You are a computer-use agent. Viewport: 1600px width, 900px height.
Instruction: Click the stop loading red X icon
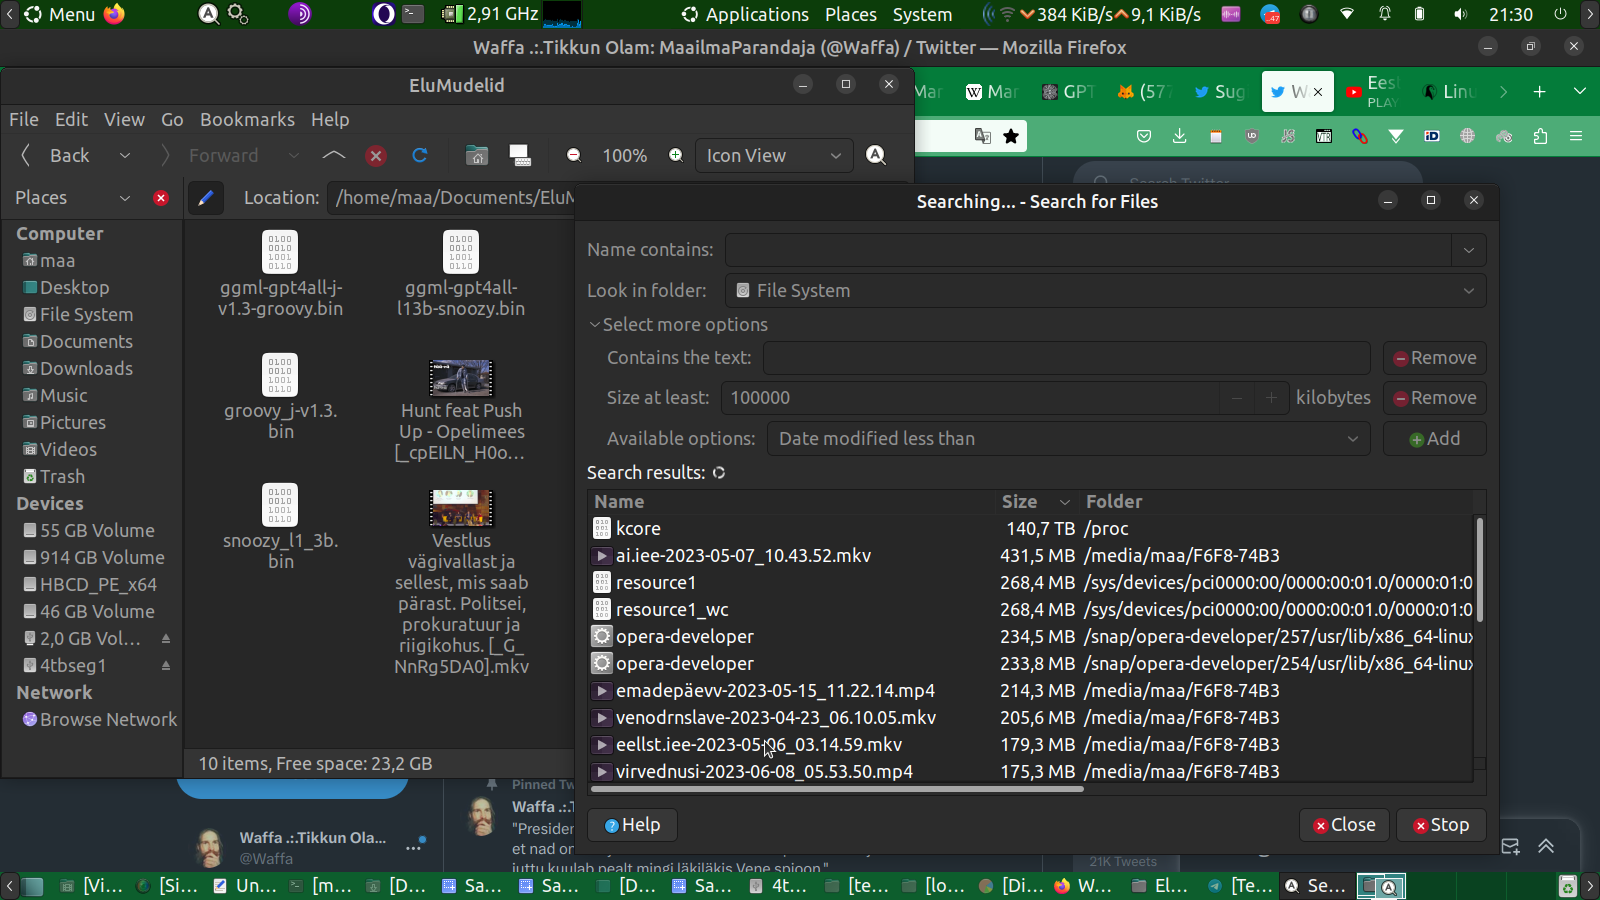(376, 155)
